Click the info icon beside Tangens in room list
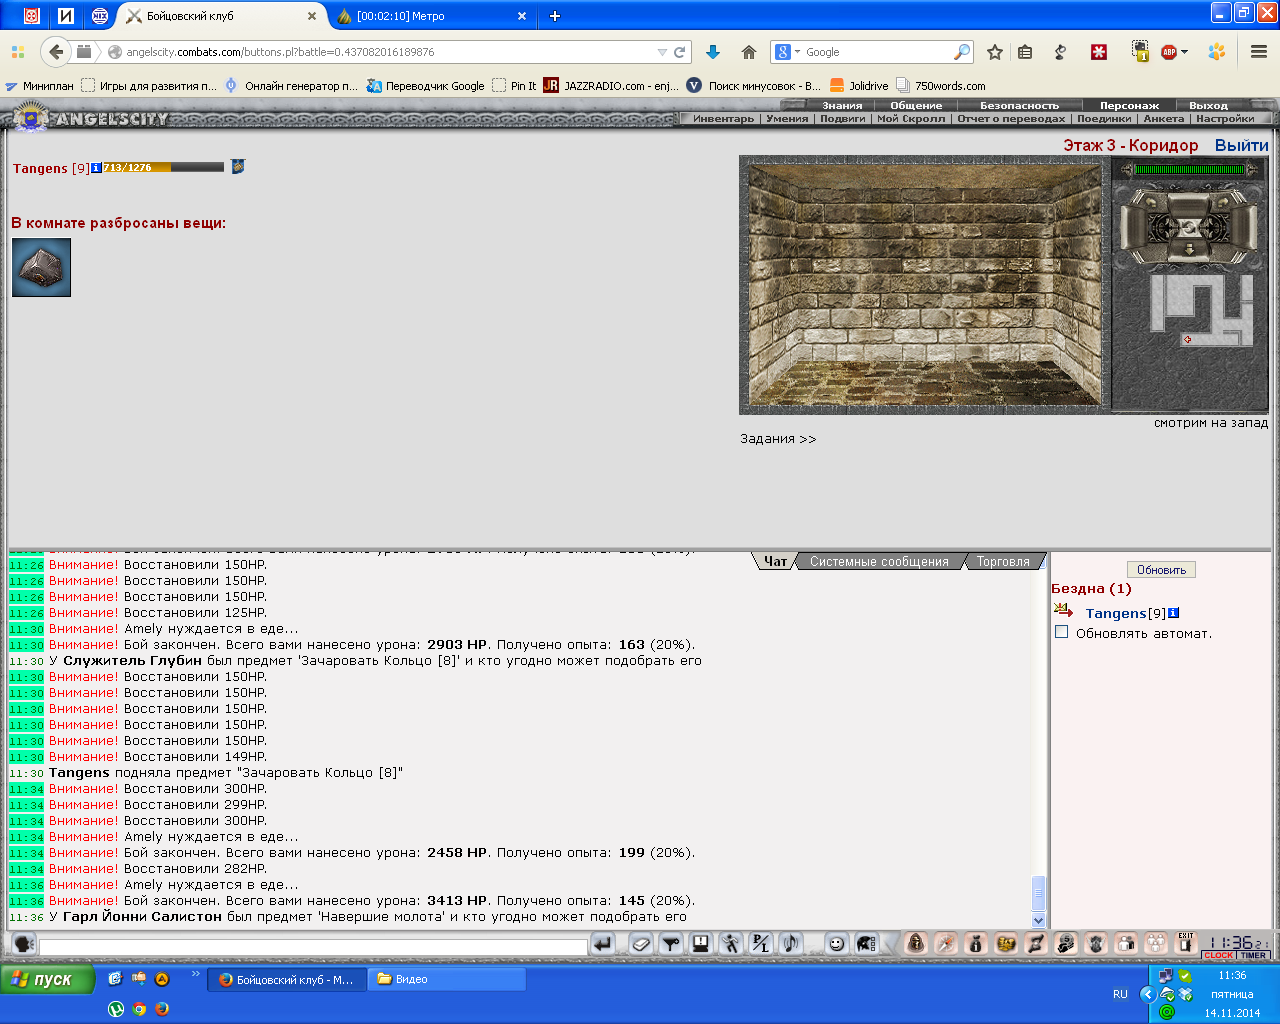Screen dimensions: 1280x1024 [x=1173, y=613]
